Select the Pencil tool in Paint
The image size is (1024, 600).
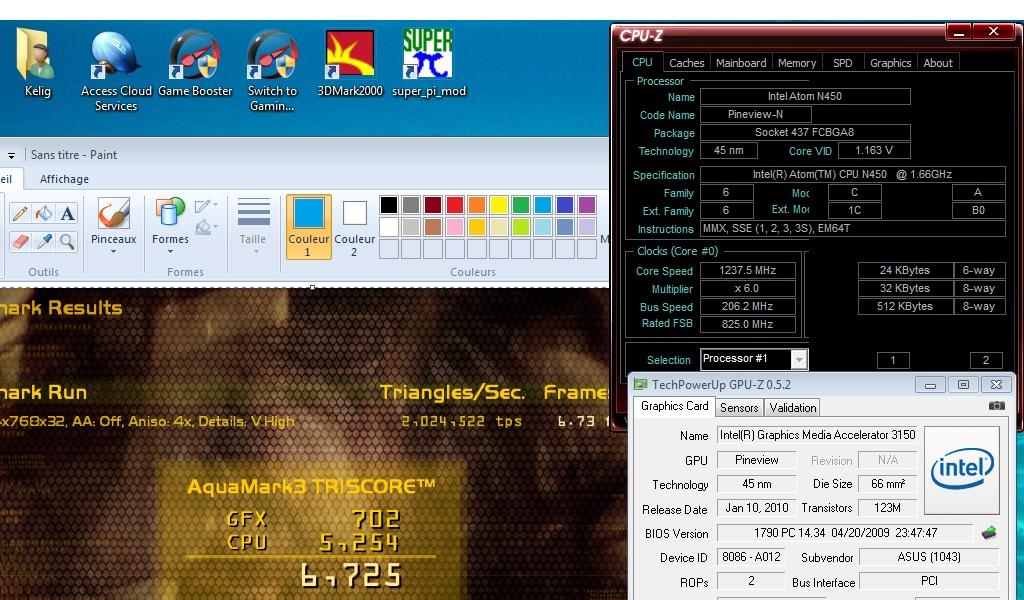(x=20, y=213)
